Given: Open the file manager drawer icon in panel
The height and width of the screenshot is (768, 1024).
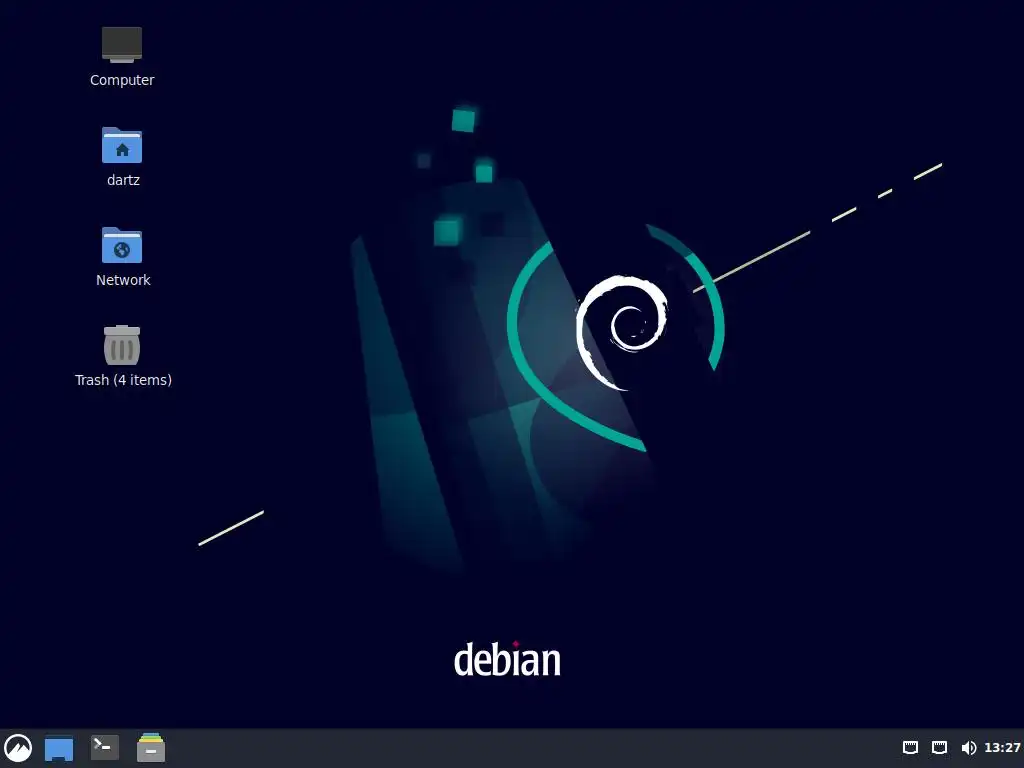Looking at the screenshot, I should tap(151, 748).
